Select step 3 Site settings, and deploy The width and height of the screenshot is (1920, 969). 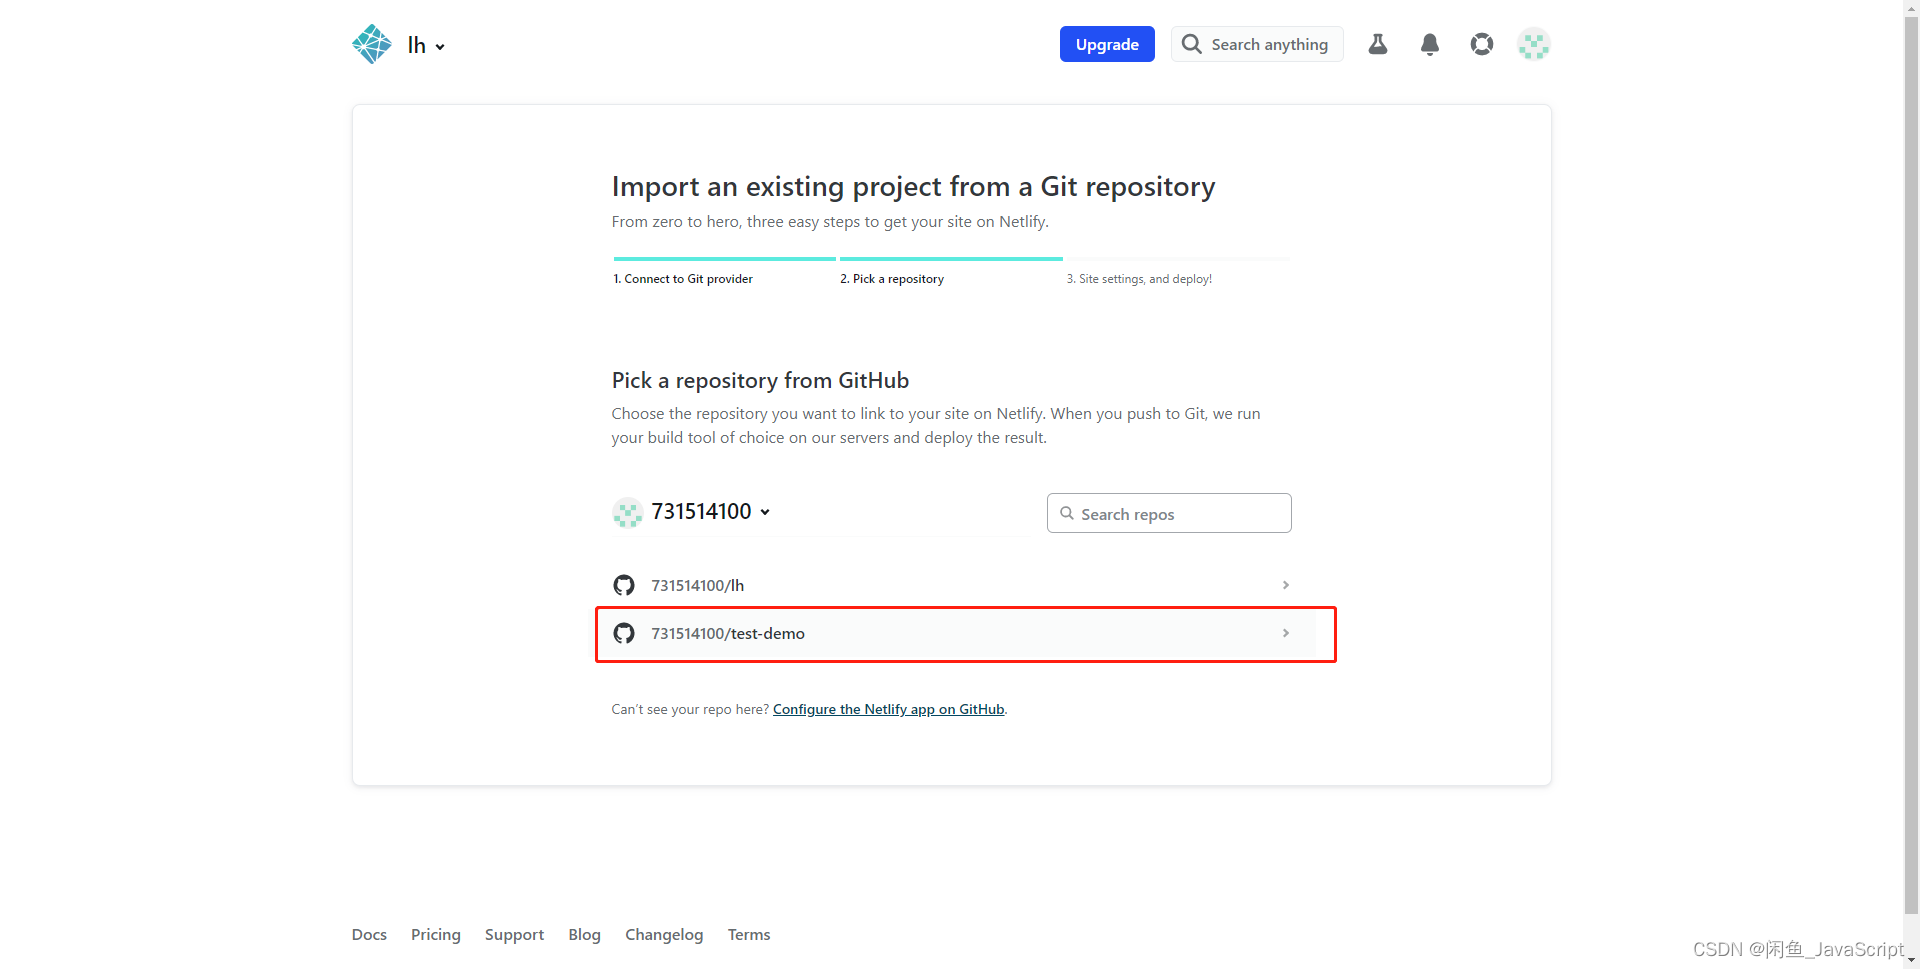click(1139, 279)
